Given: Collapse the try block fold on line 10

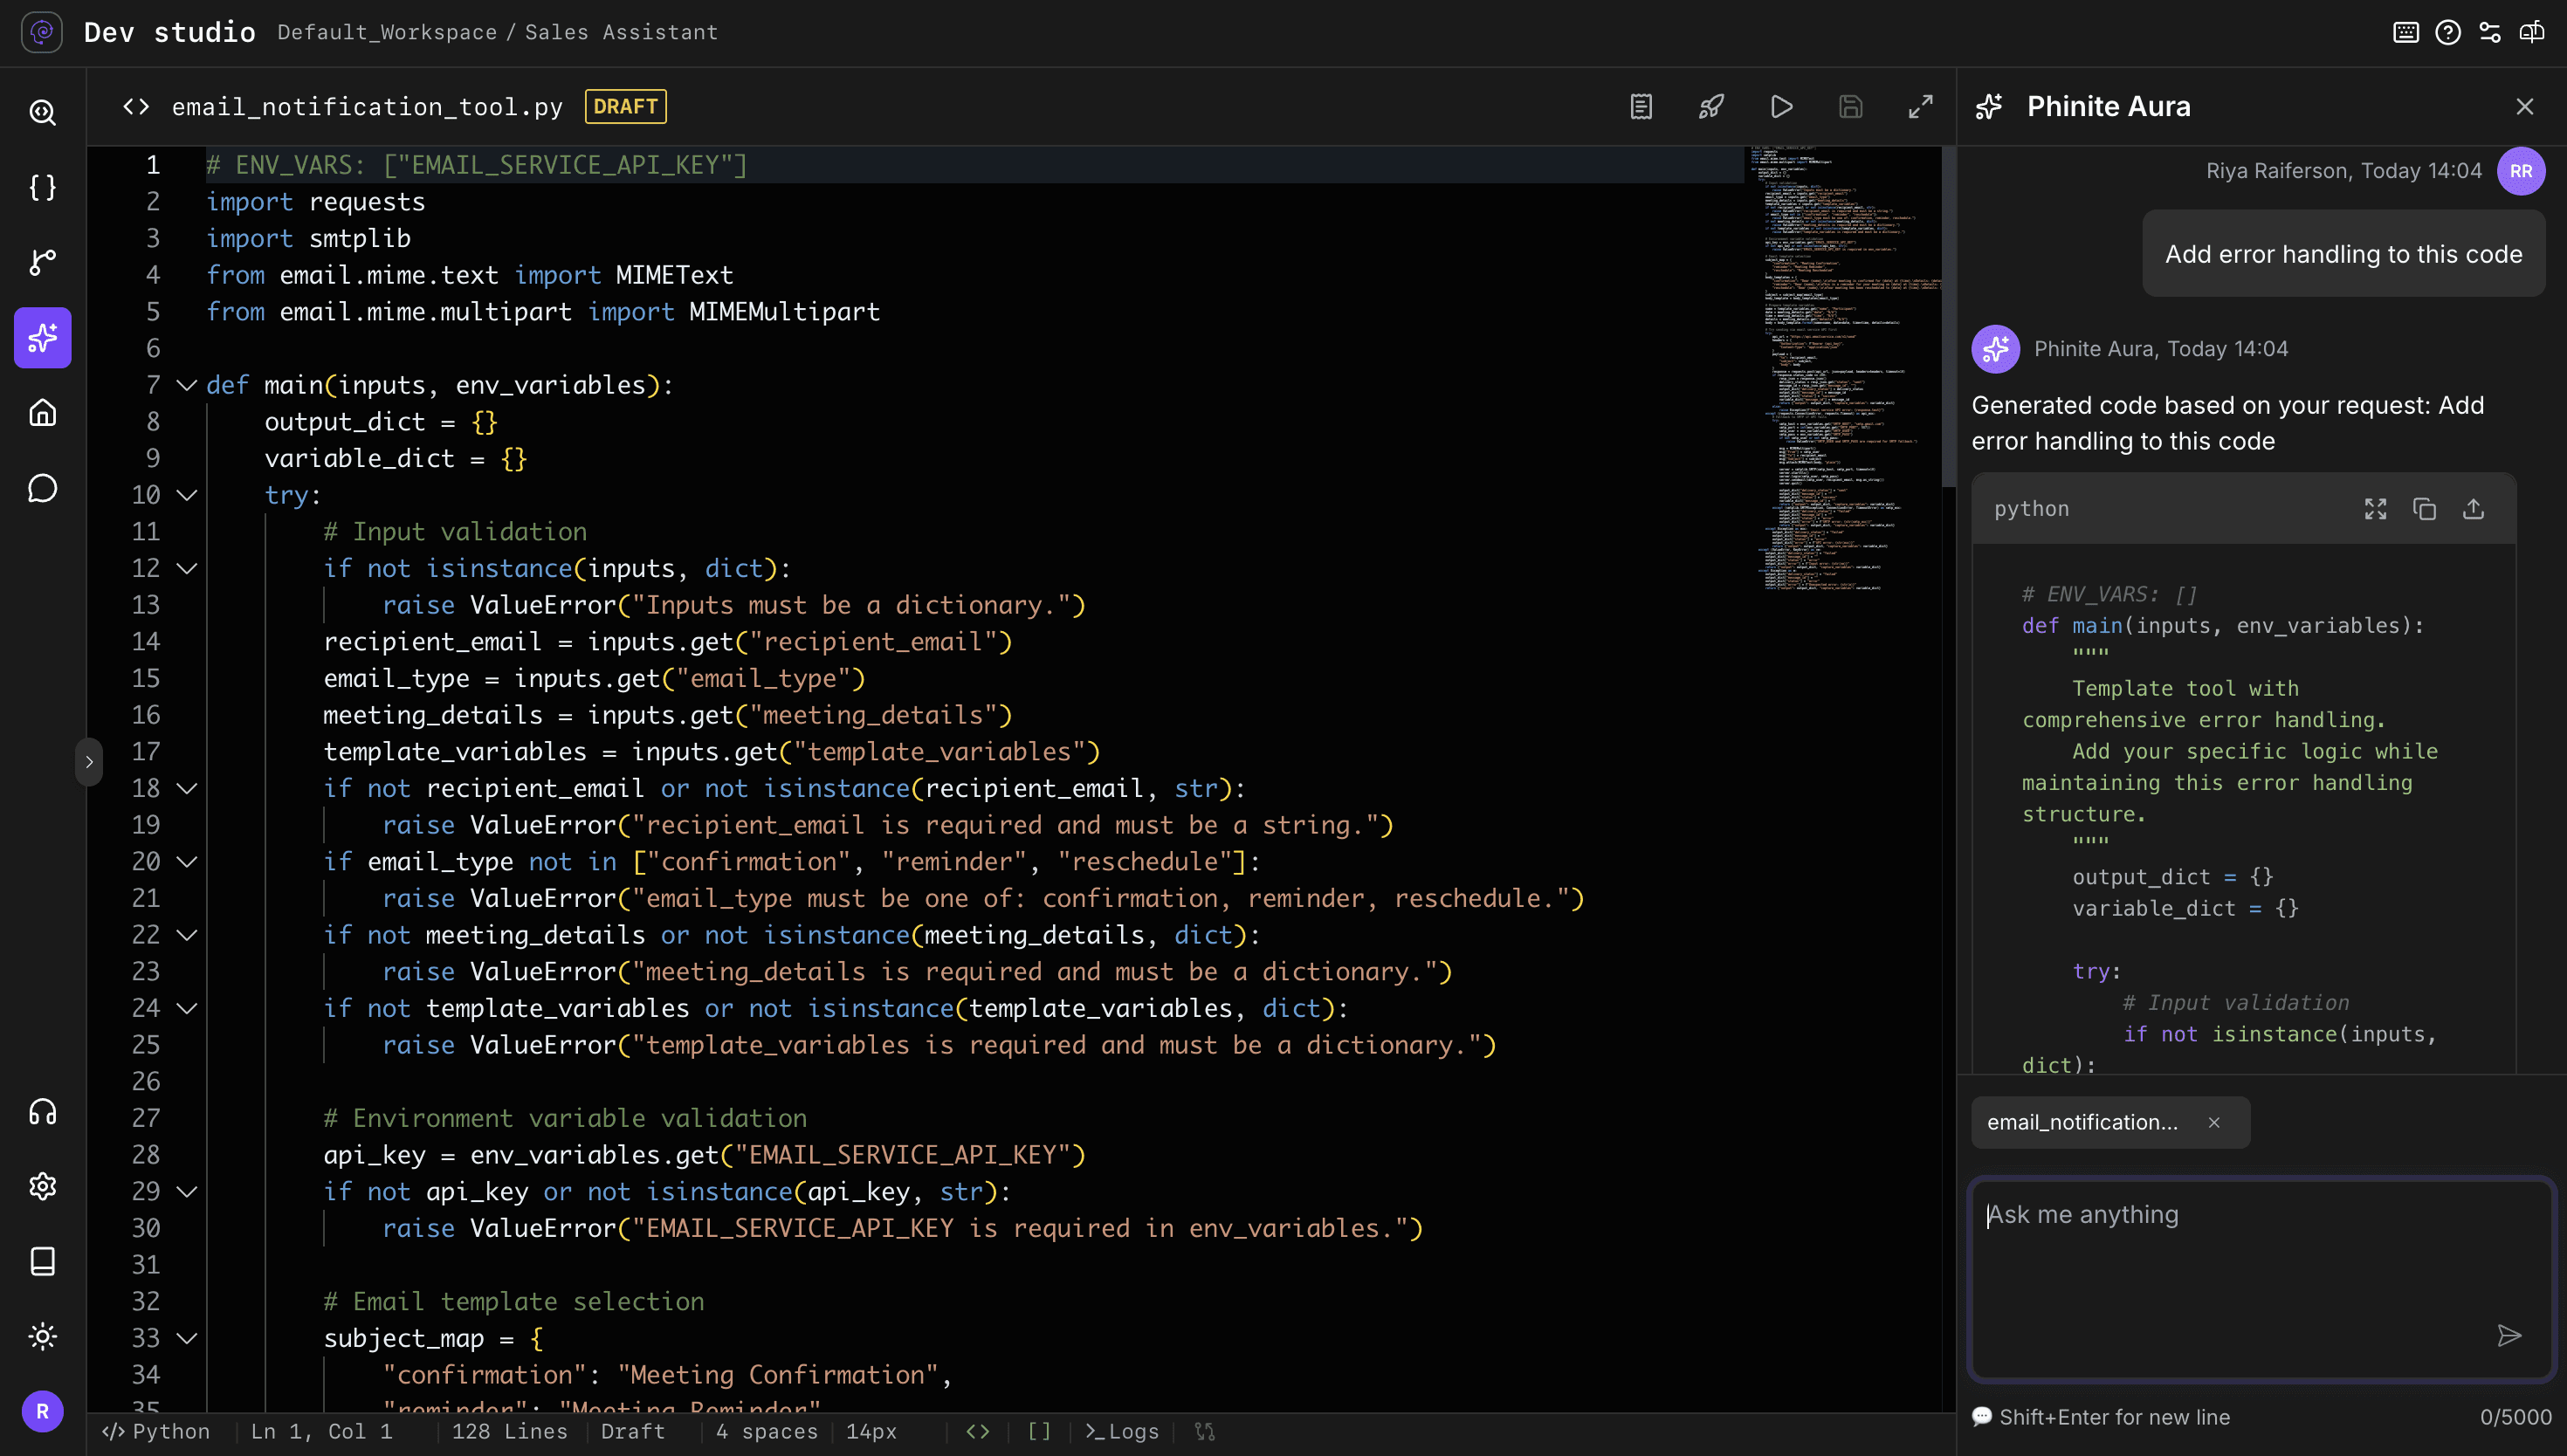Looking at the screenshot, I should pyautogui.click(x=186, y=495).
